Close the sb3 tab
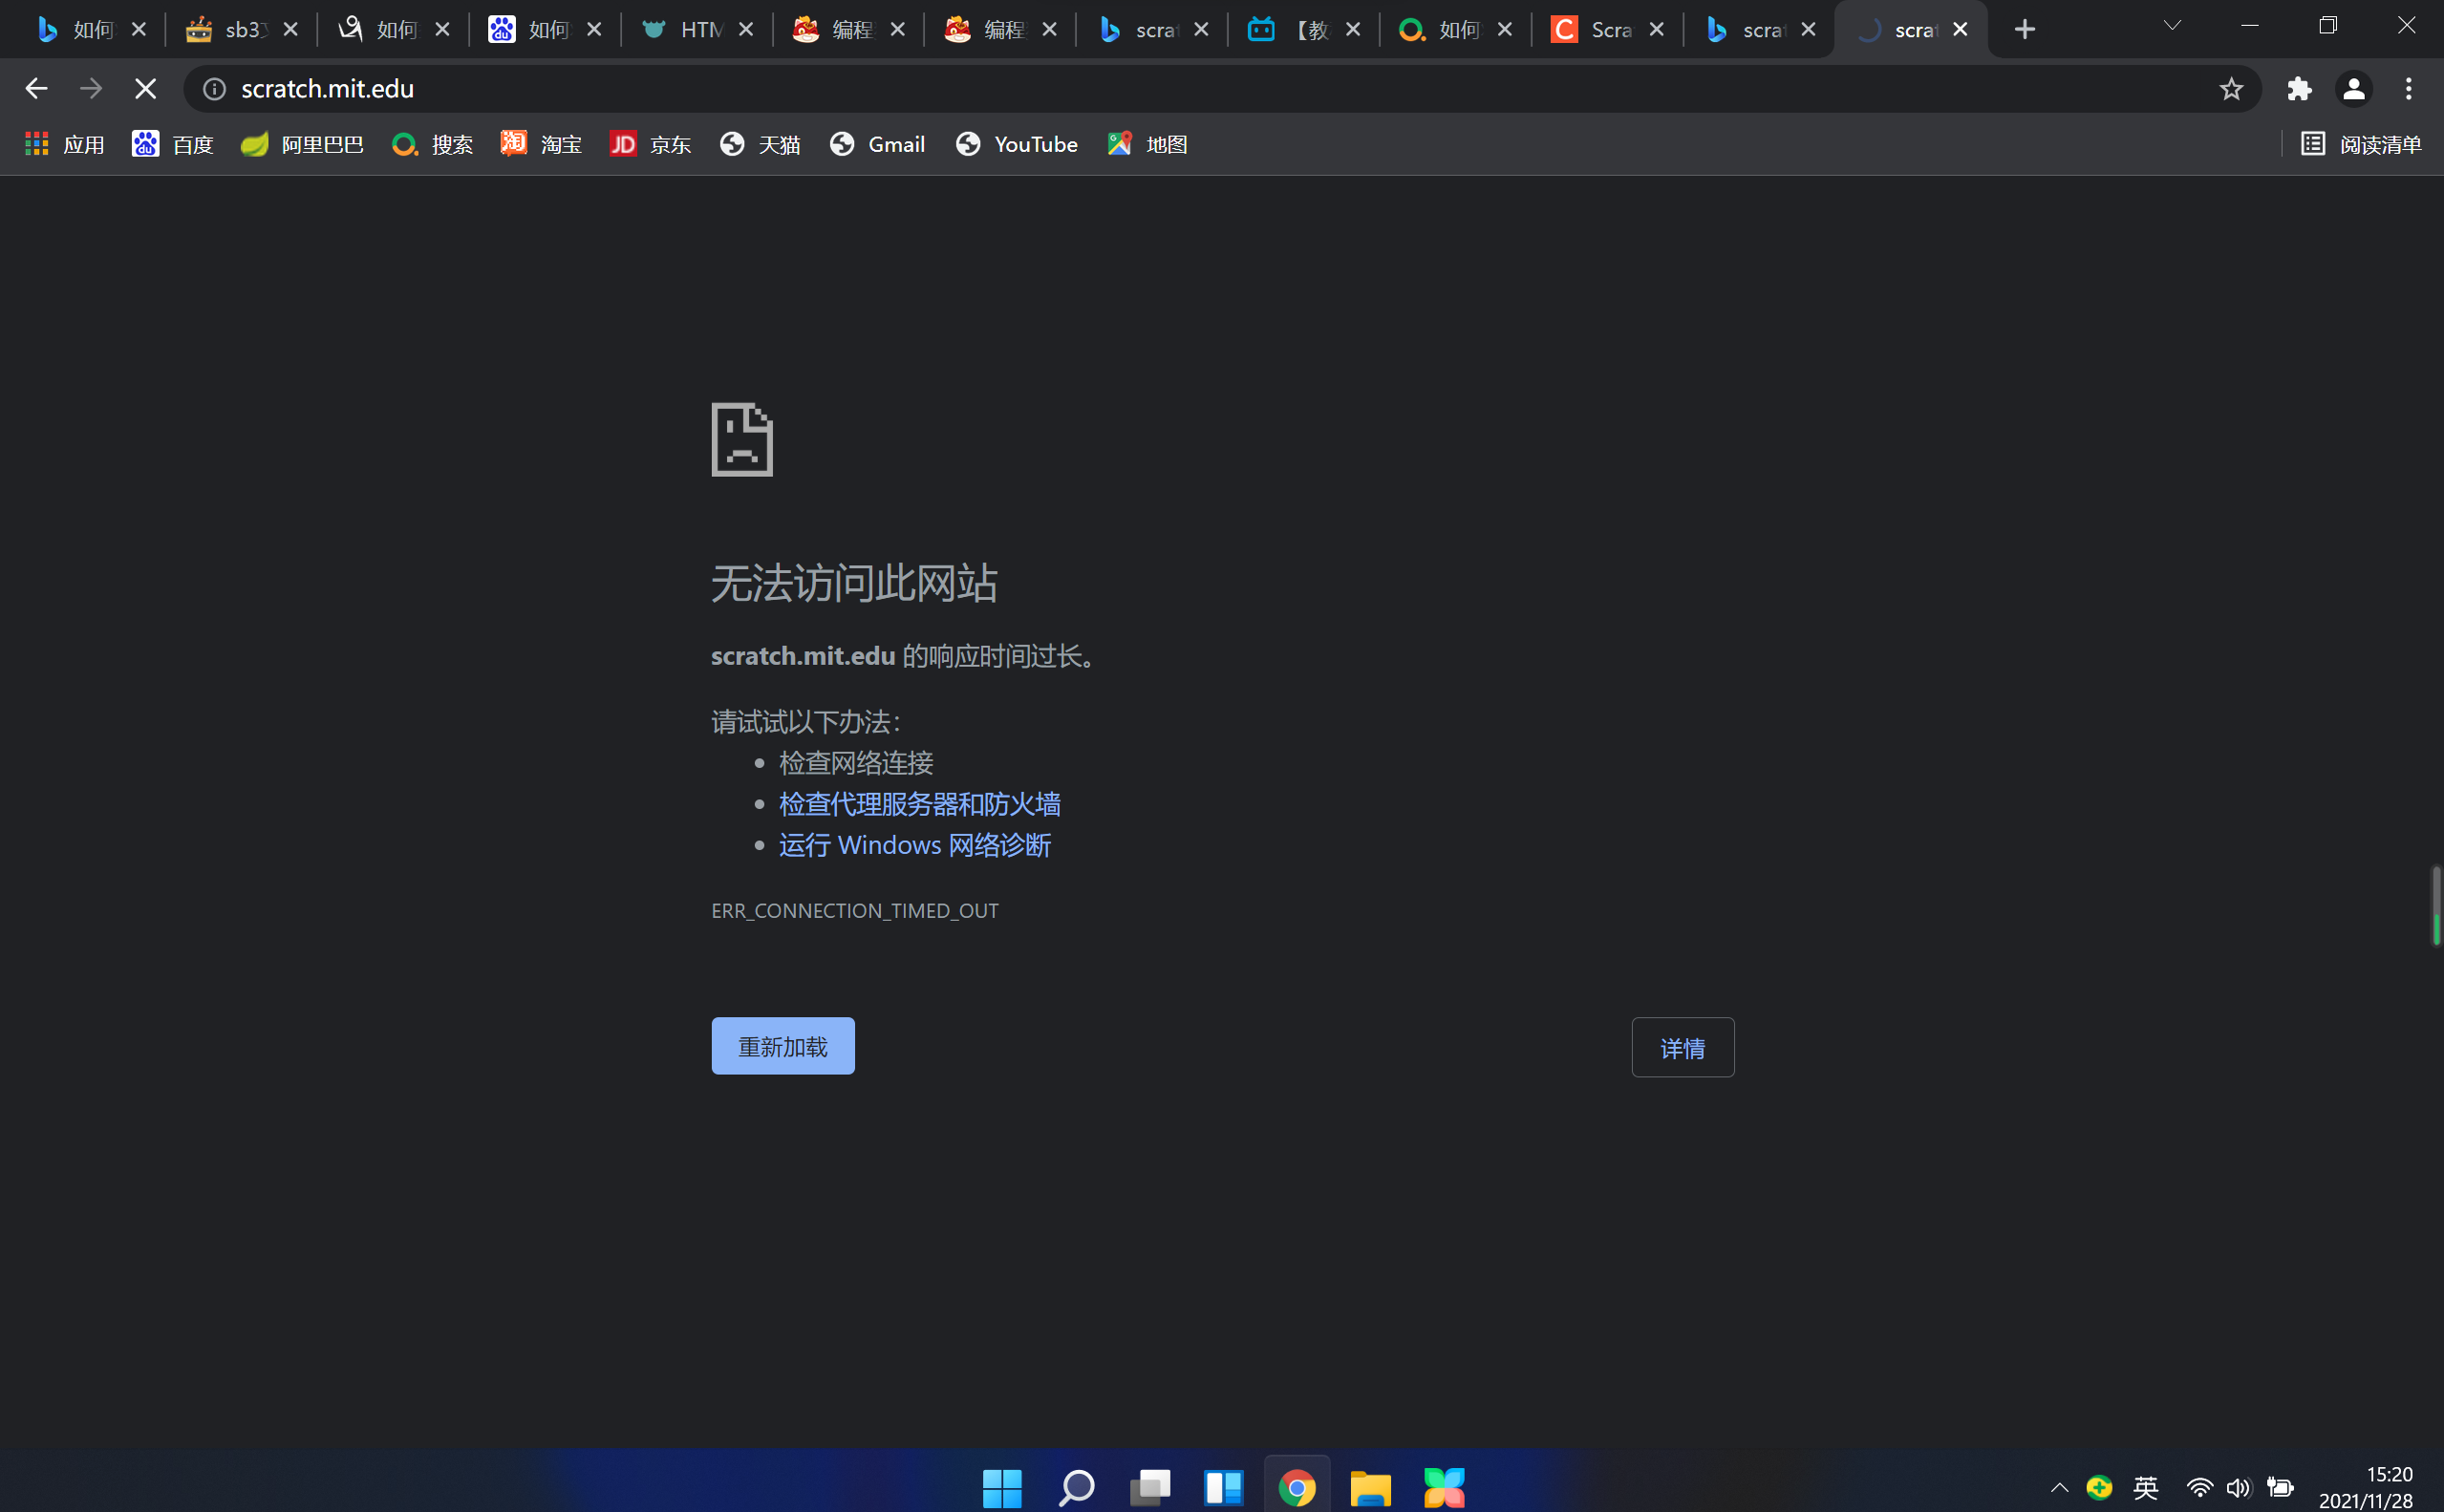The image size is (2444, 1512). coord(291,30)
